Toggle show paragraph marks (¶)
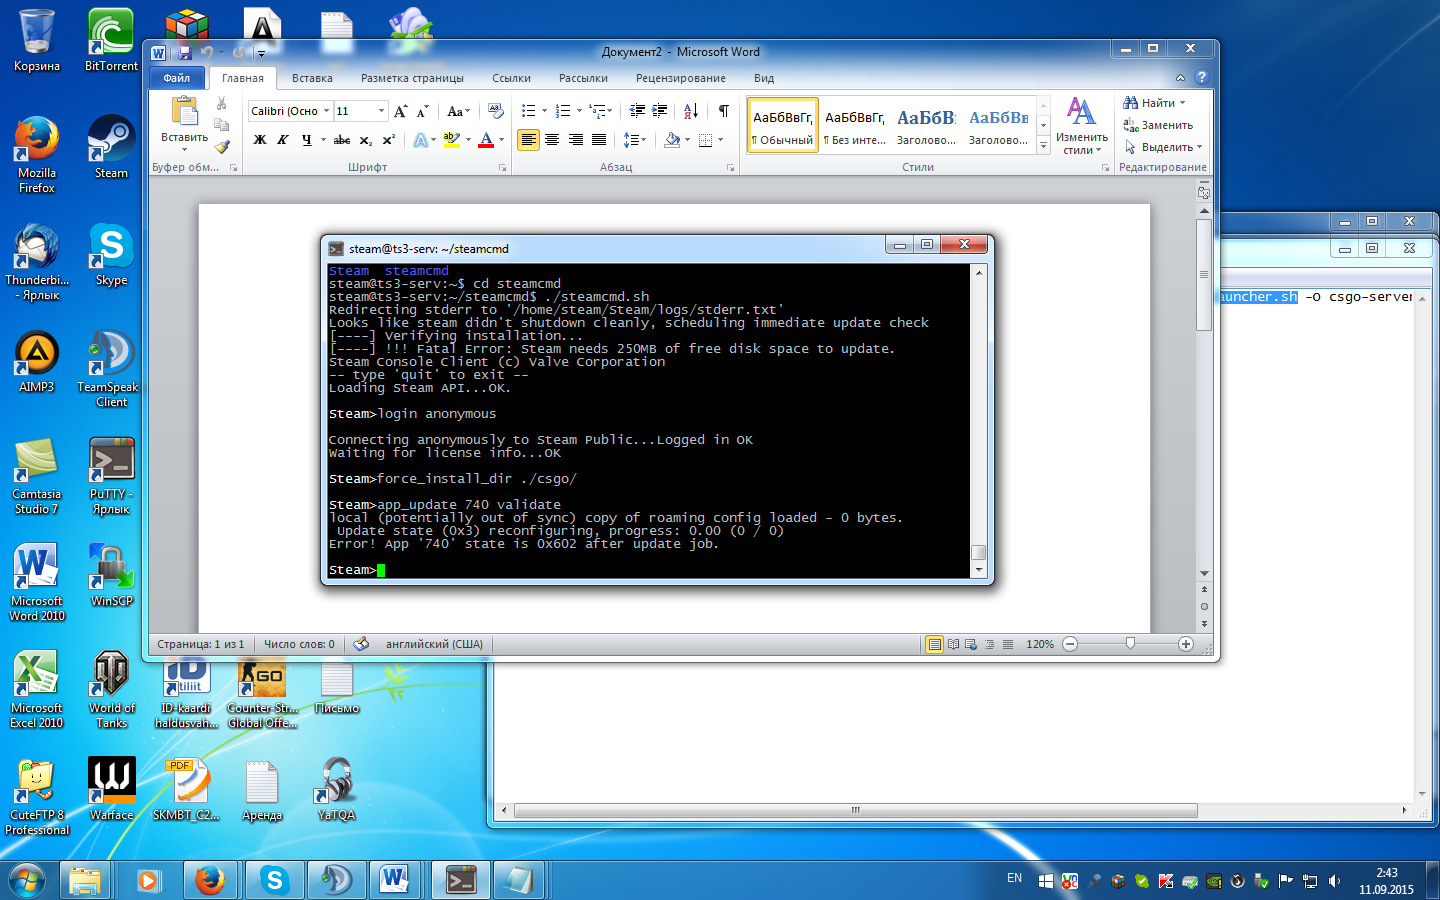 (724, 111)
